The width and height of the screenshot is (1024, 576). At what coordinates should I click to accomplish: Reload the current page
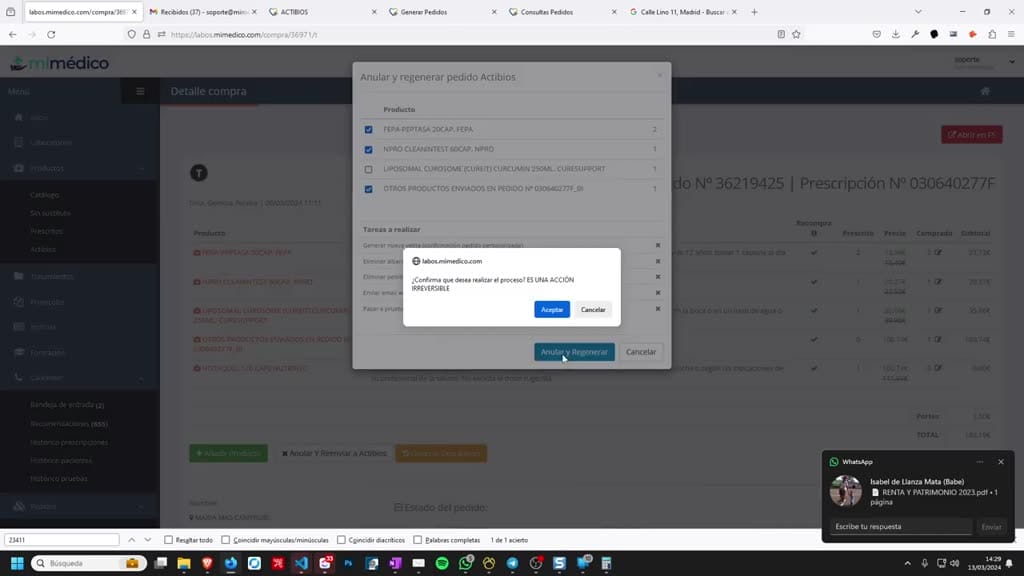click(51, 35)
